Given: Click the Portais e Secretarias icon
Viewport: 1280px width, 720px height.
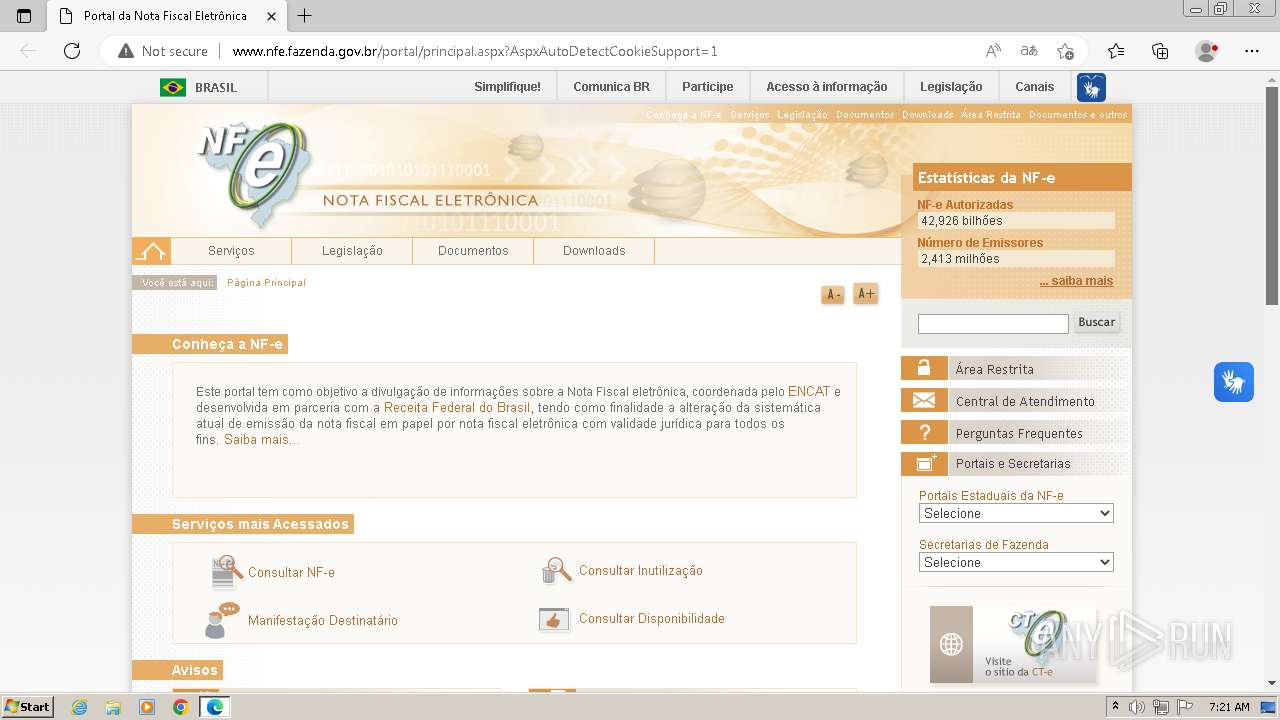Looking at the screenshot, I should 924,463.
